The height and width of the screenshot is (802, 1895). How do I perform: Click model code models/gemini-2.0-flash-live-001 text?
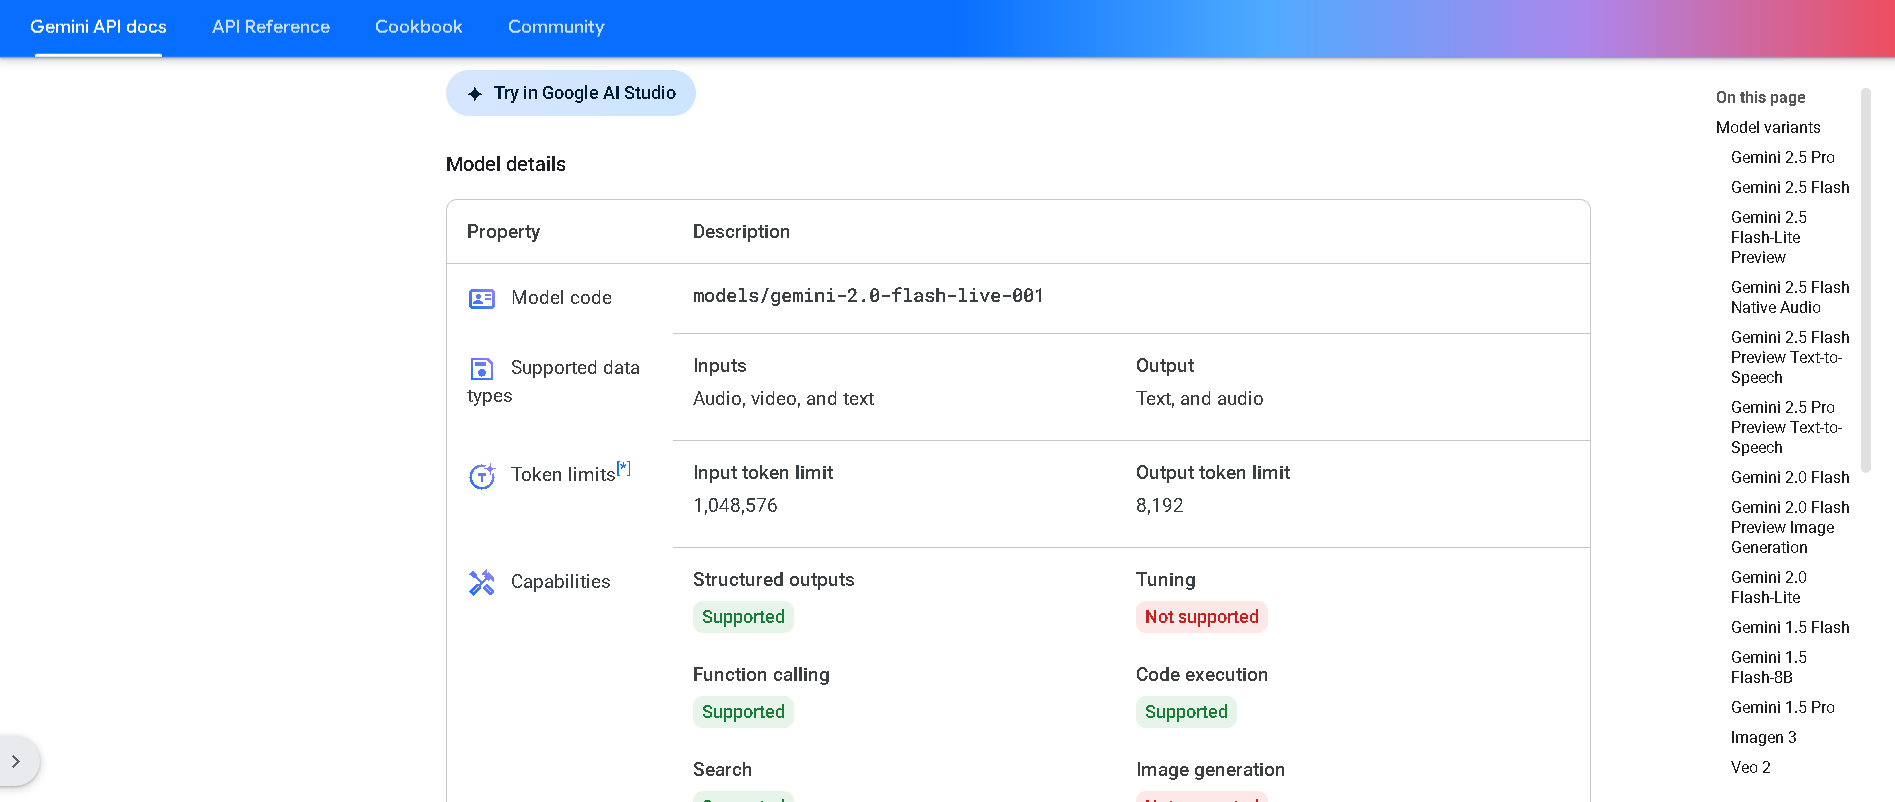(868, 296)
